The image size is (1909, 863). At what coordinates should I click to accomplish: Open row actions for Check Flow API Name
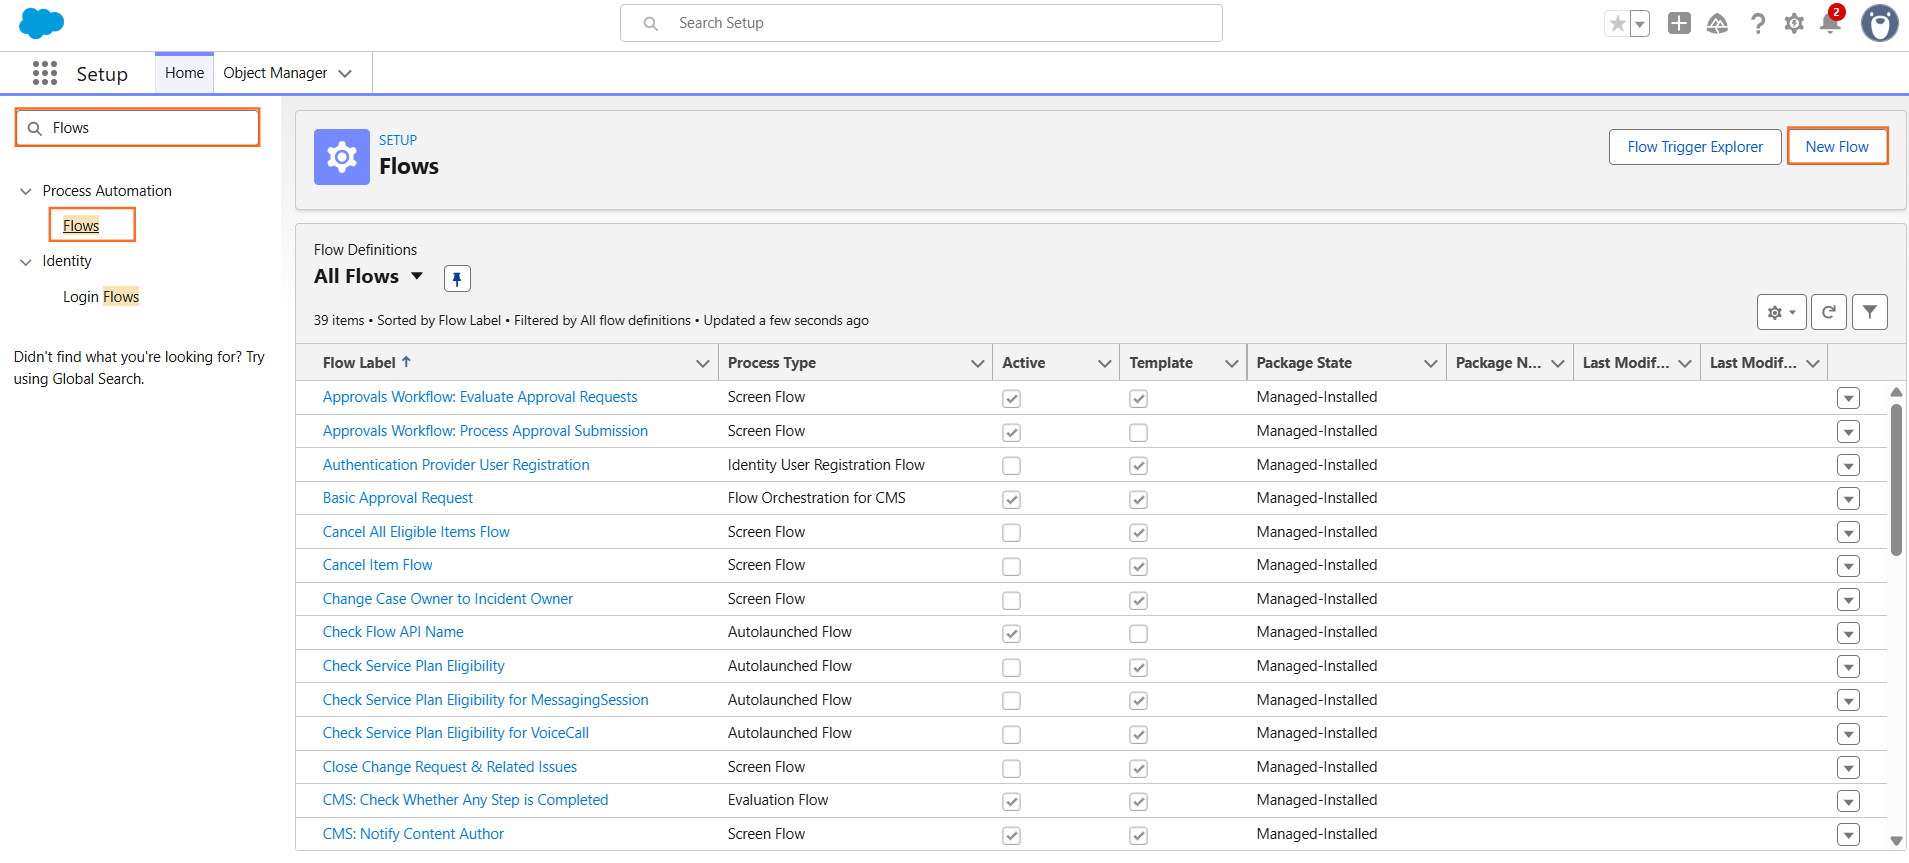coord(1848,633)
